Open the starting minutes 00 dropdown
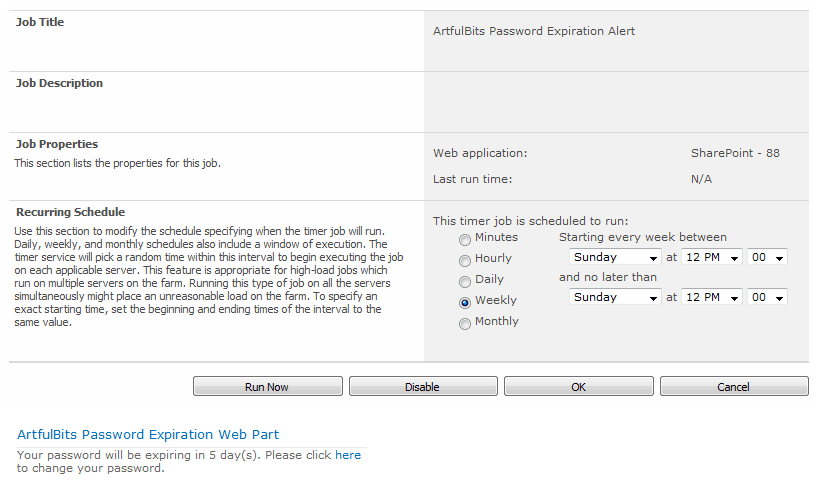Screen dimensions: 822x488 [x=767, y=257]
